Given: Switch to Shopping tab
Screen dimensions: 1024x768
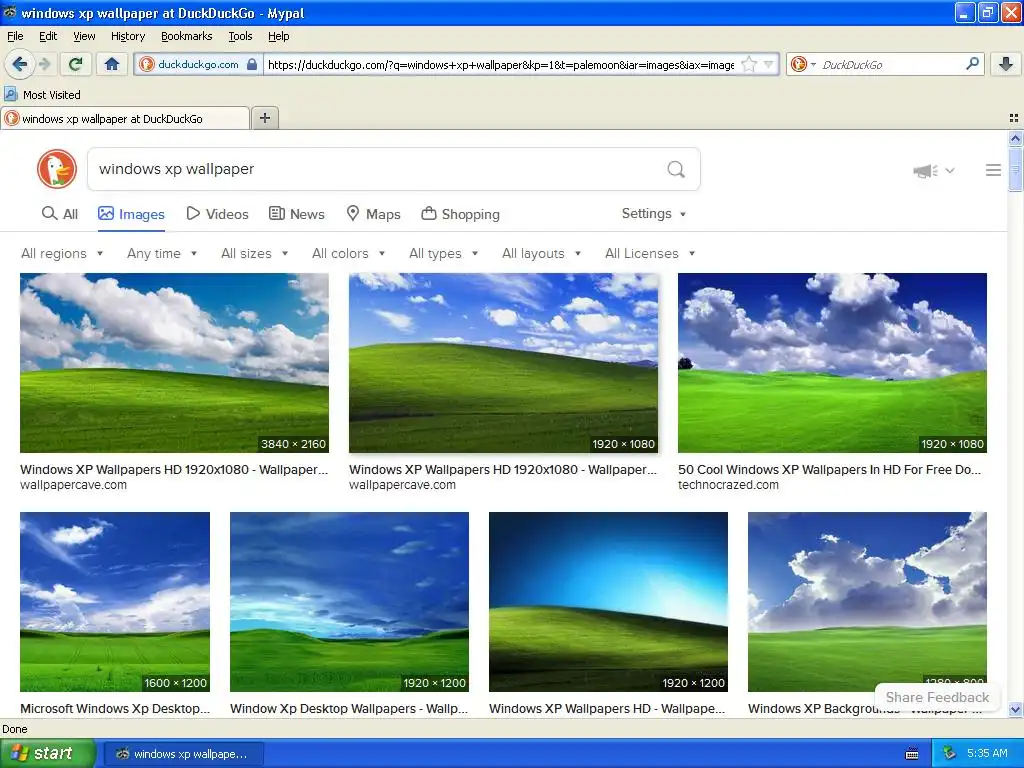Looking at the screenshot, I should (x=460, y=214).
